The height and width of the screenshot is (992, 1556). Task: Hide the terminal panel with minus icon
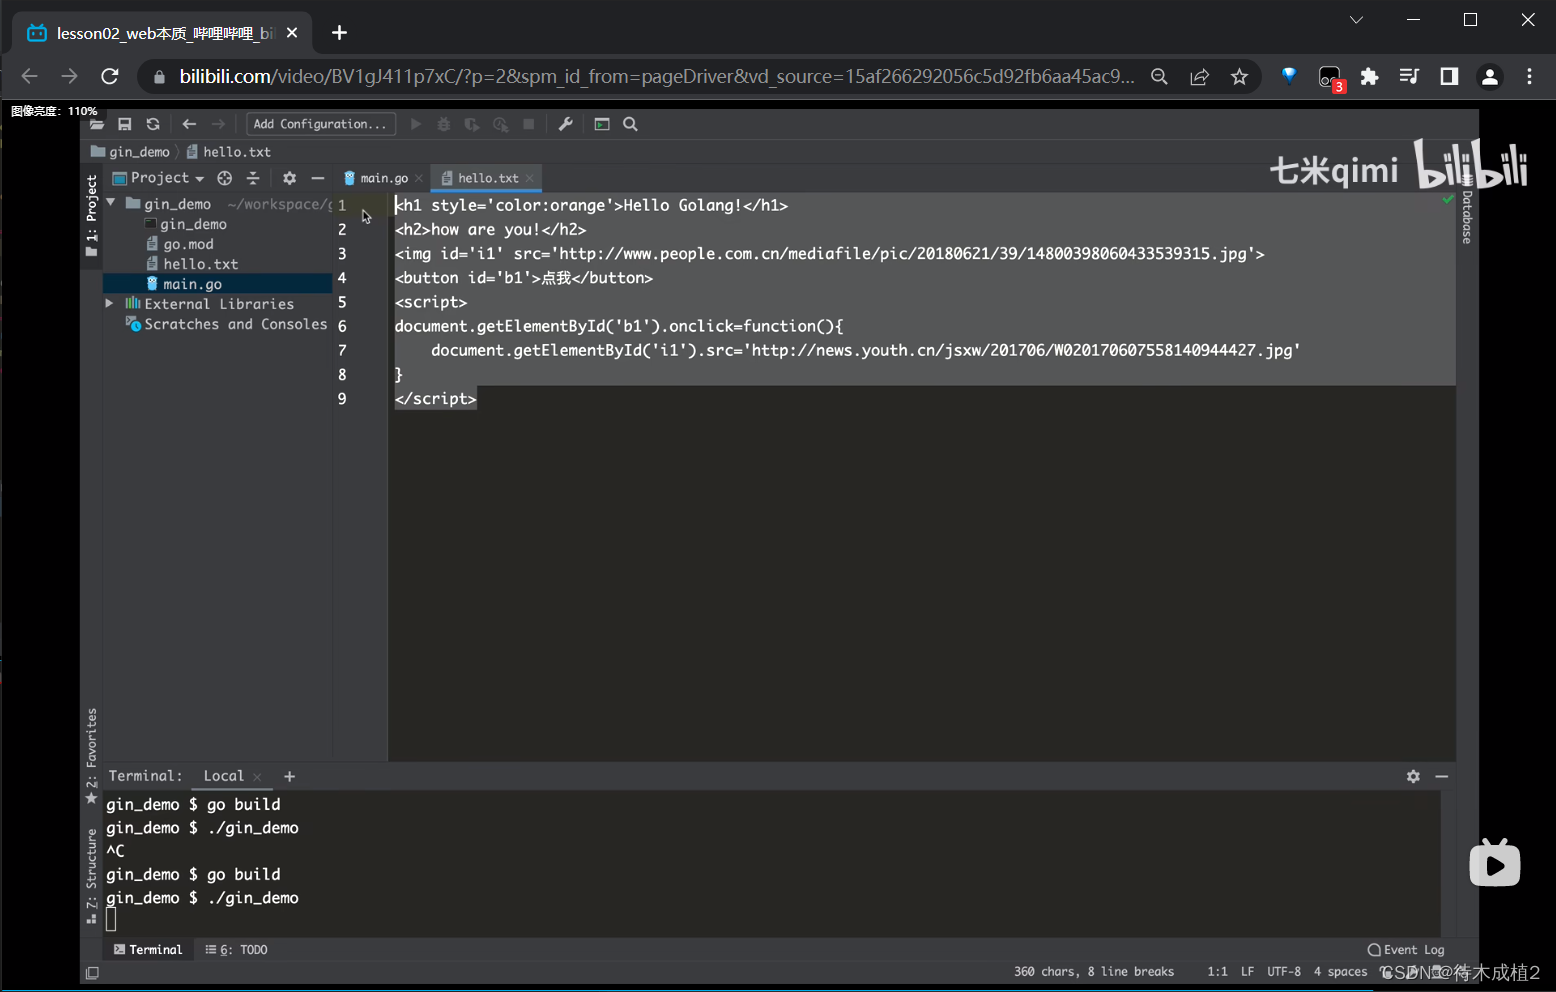pyautogui.click(x=1442, y=776)
